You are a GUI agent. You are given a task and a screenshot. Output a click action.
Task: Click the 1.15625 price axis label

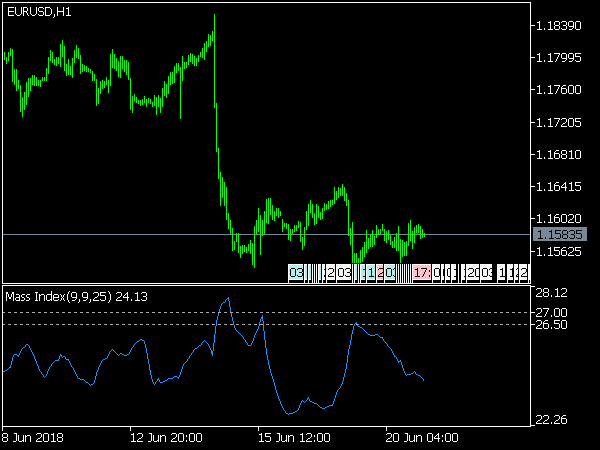(x=559, y=251)
